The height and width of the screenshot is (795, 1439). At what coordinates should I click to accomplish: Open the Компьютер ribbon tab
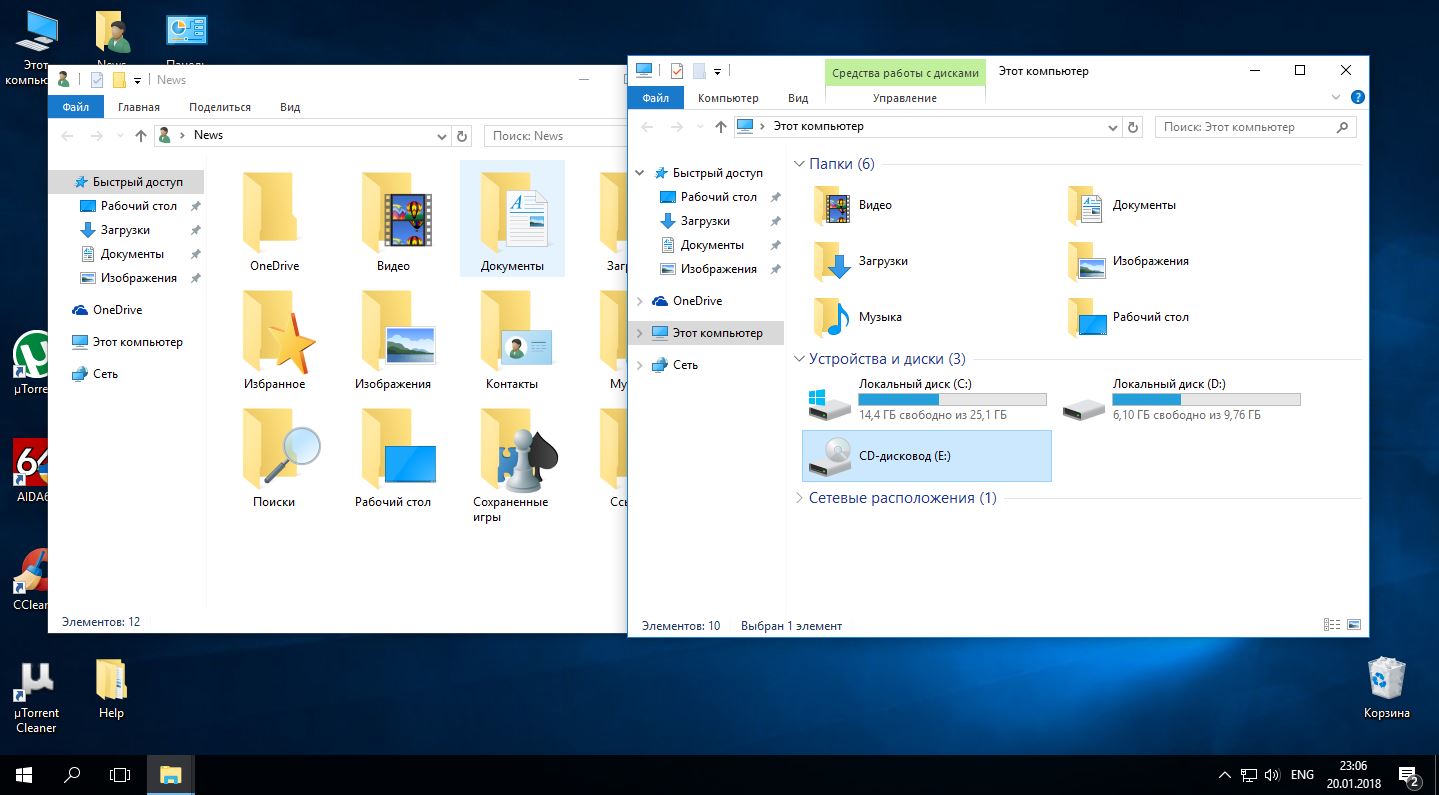(x=728, y=98)
